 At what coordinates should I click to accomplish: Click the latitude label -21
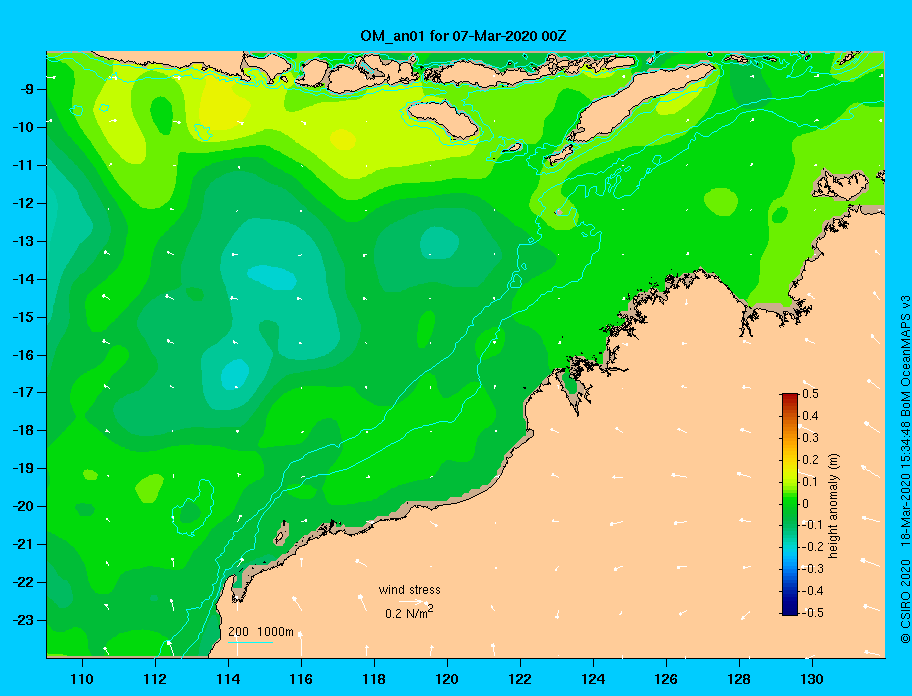23,544
